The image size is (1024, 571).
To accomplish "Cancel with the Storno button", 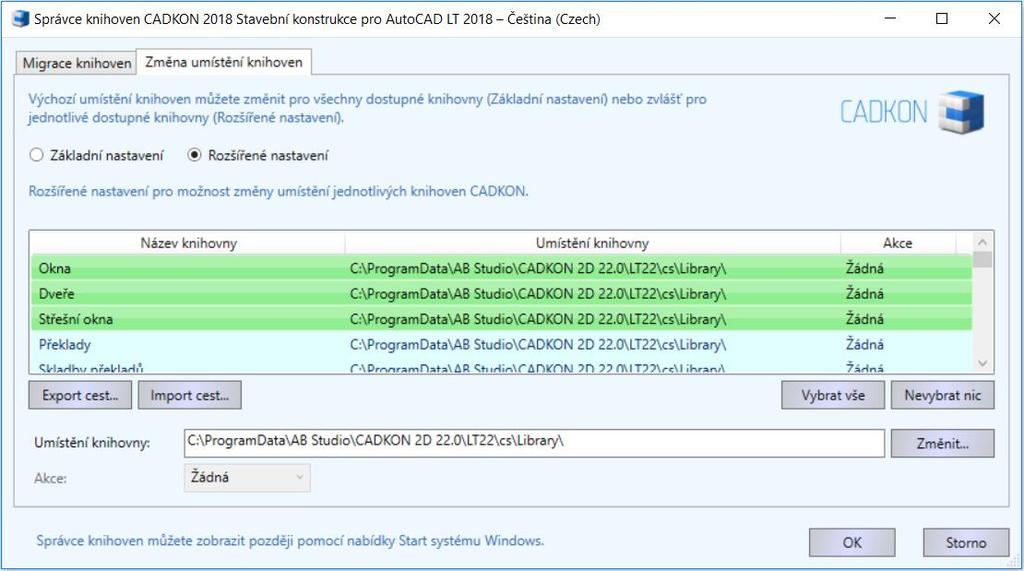I will pos(966,542).
